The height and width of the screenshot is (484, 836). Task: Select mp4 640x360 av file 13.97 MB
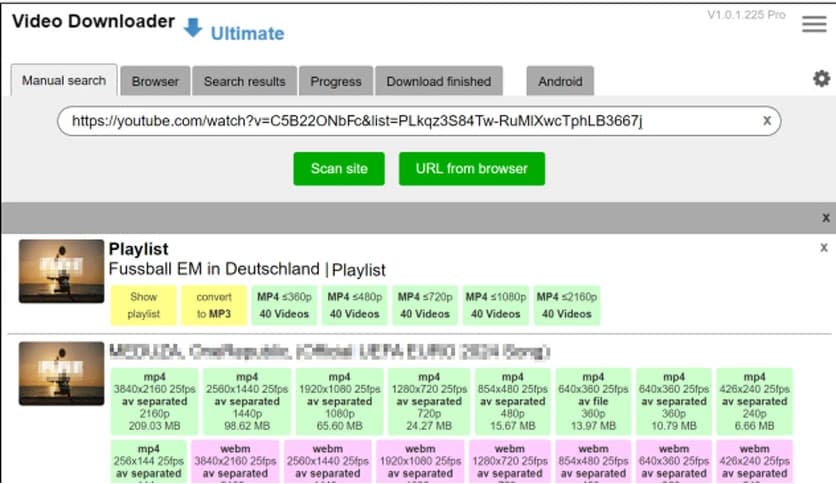(593, 401)
